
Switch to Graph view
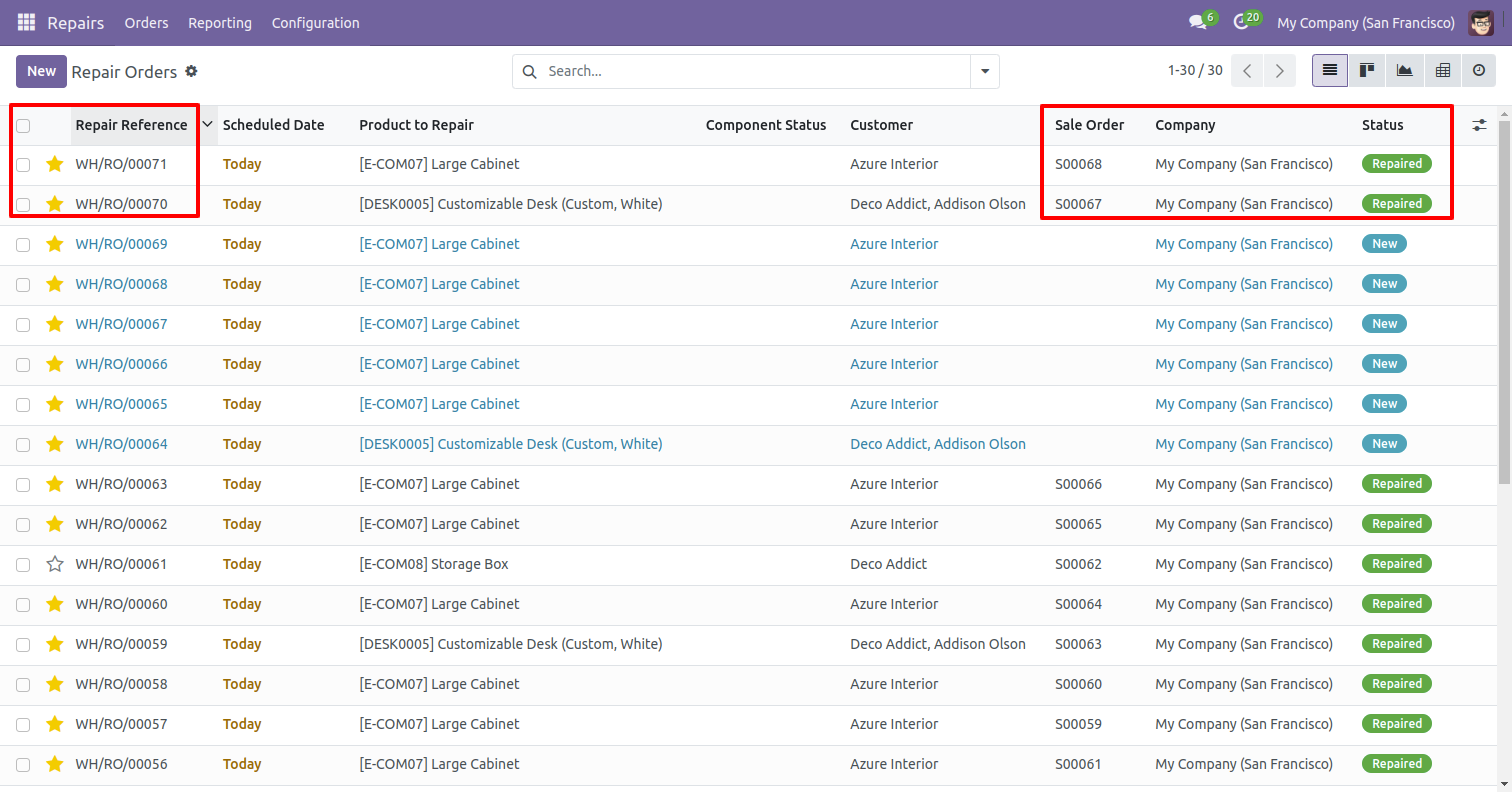(x=1405, y=71)
